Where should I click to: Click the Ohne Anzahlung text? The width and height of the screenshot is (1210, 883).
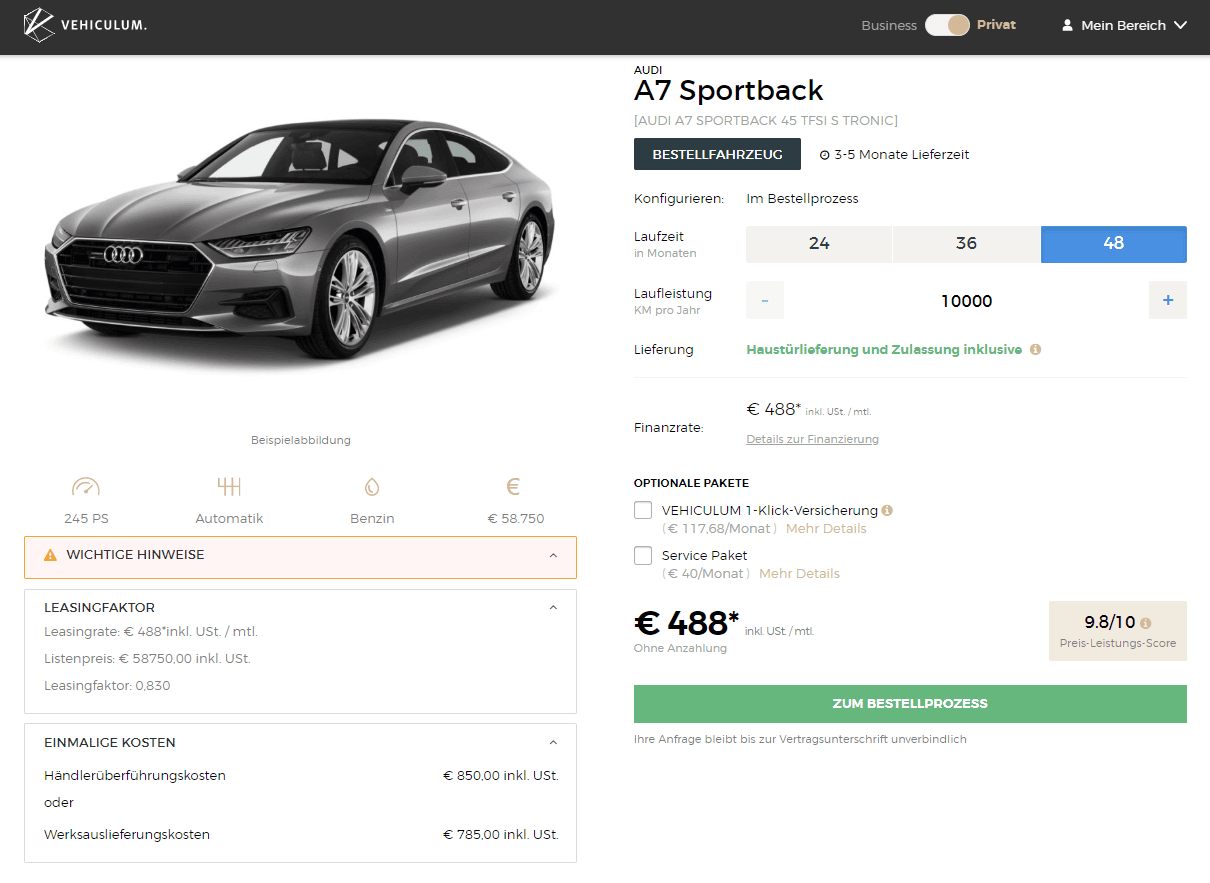[680, 648]
